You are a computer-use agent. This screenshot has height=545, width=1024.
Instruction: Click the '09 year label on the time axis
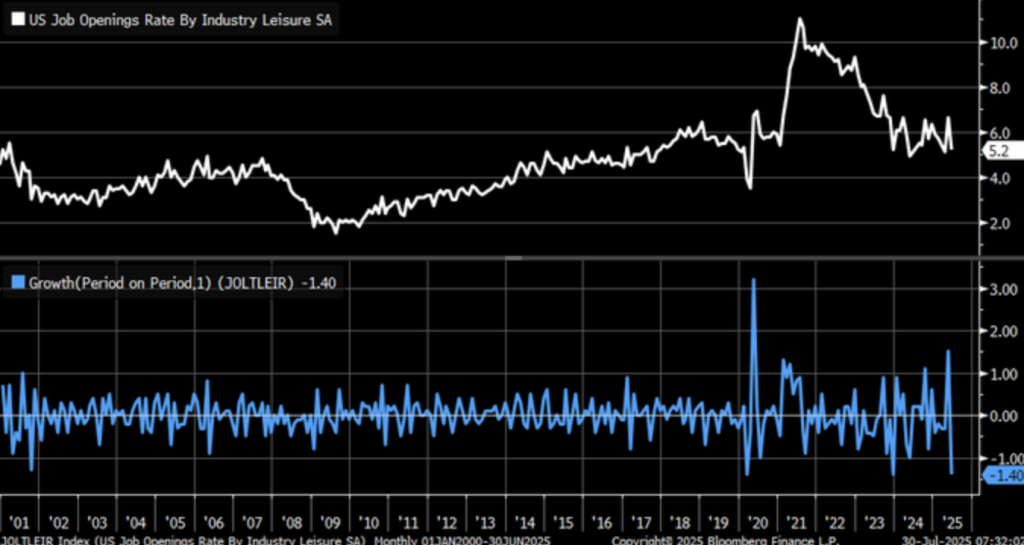[x=330, y=521]
